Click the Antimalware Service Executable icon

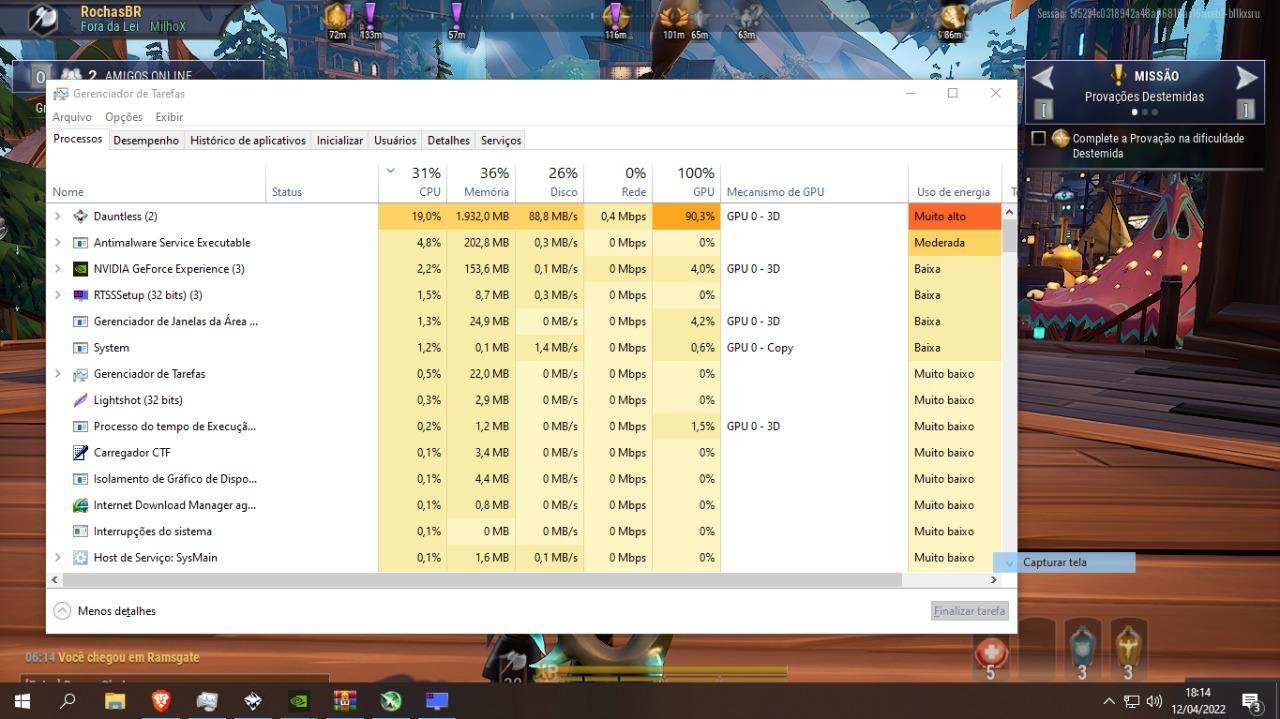tap(80, 242)
